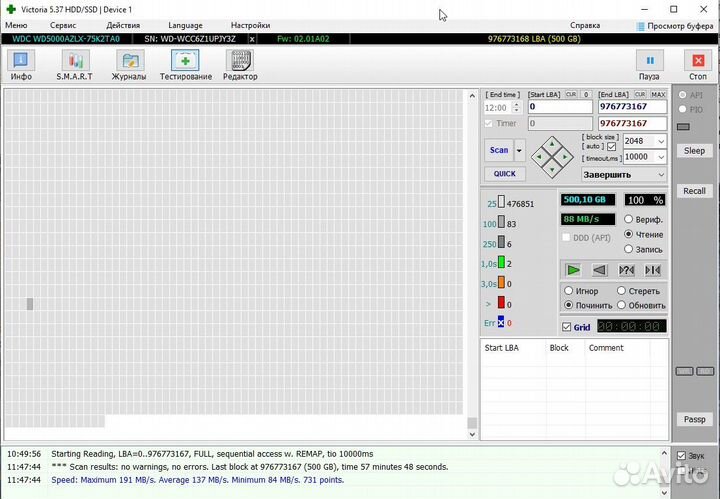Click the End time spinner arrows
The width and height of the screenshot is (720, 499).
[x=517, y=108]
